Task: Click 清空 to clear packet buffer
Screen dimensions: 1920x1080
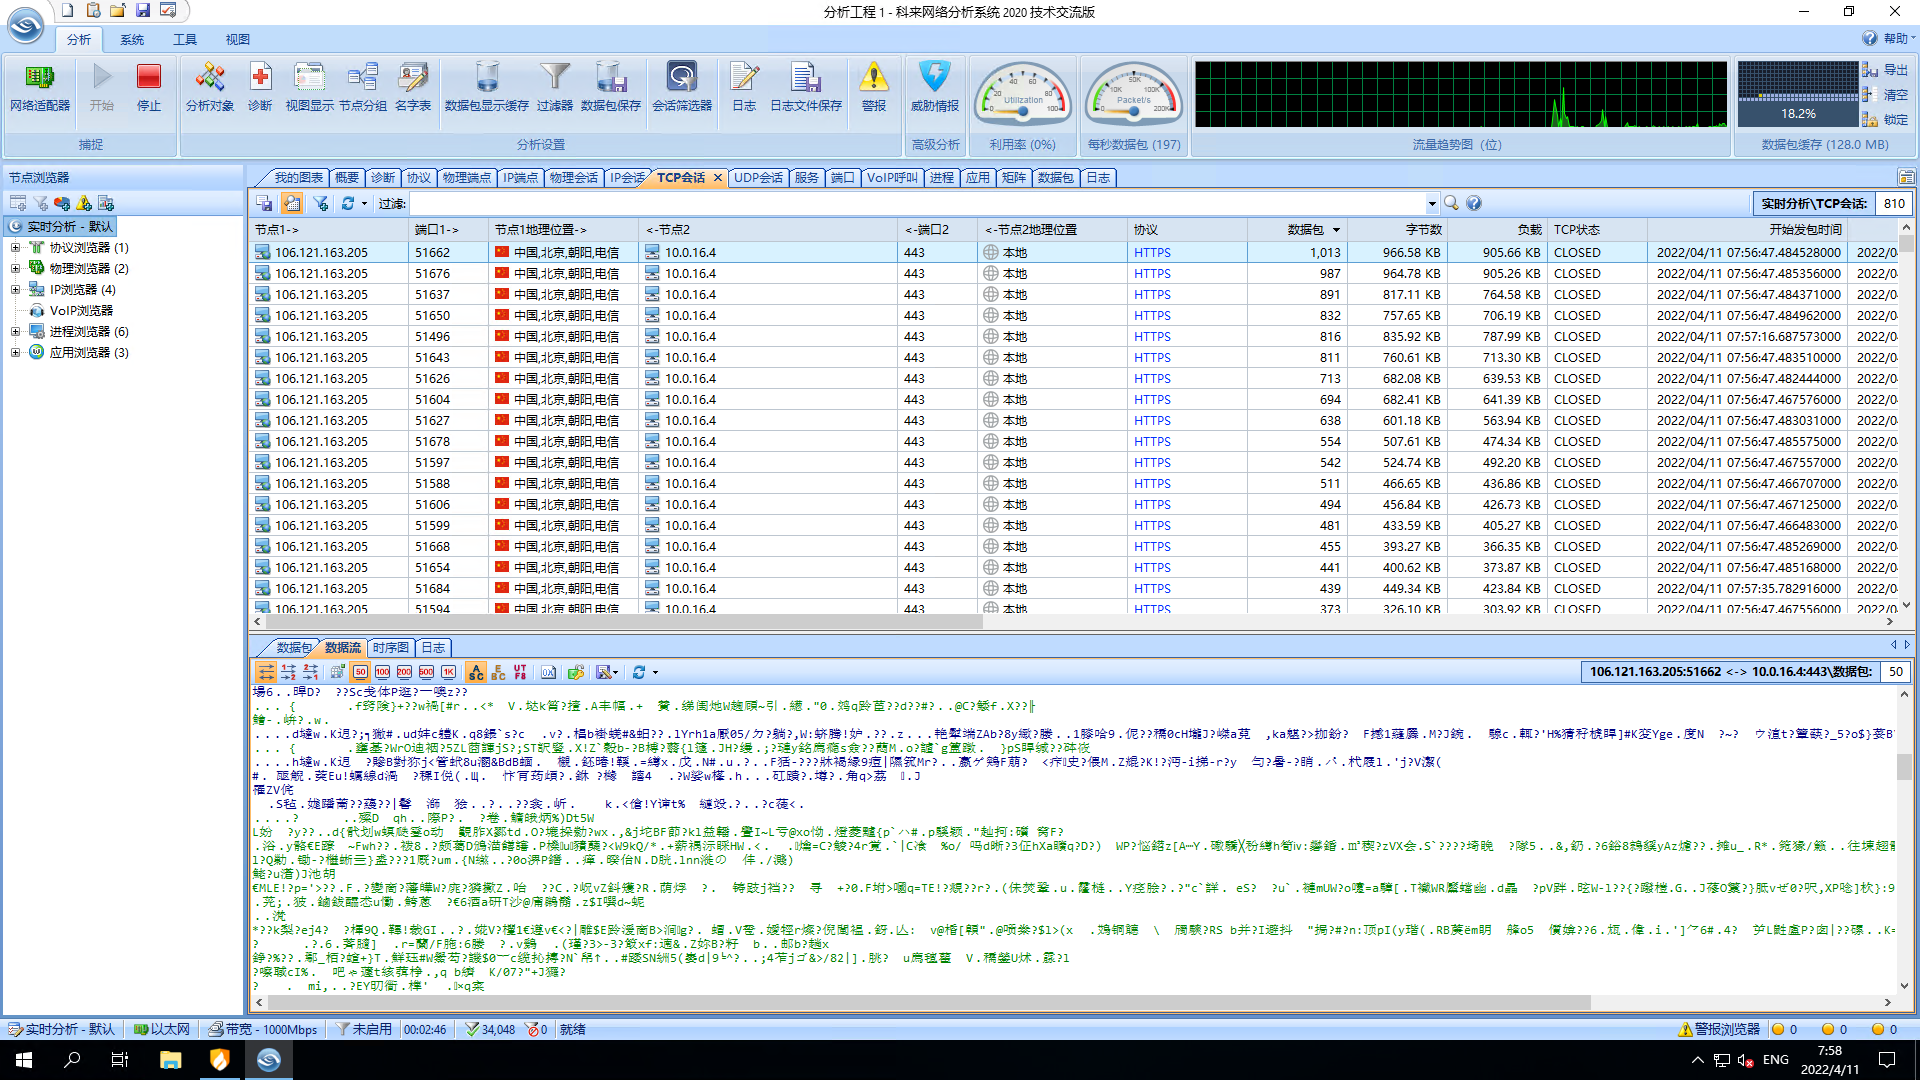Action: (x=1885, y=95)
